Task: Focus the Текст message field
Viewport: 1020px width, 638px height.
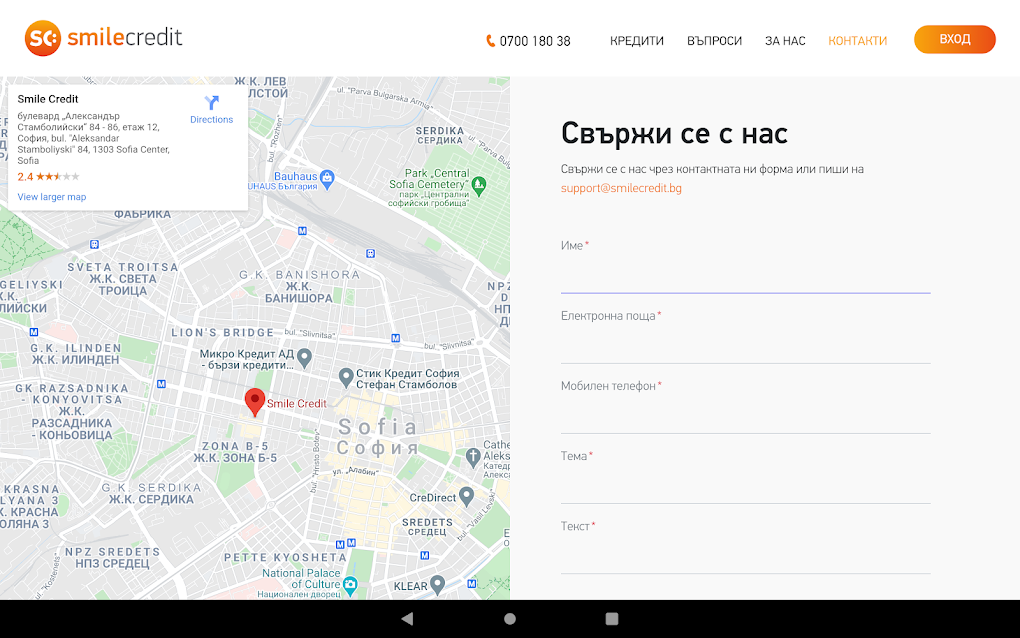Action: (x=745, y=558)
